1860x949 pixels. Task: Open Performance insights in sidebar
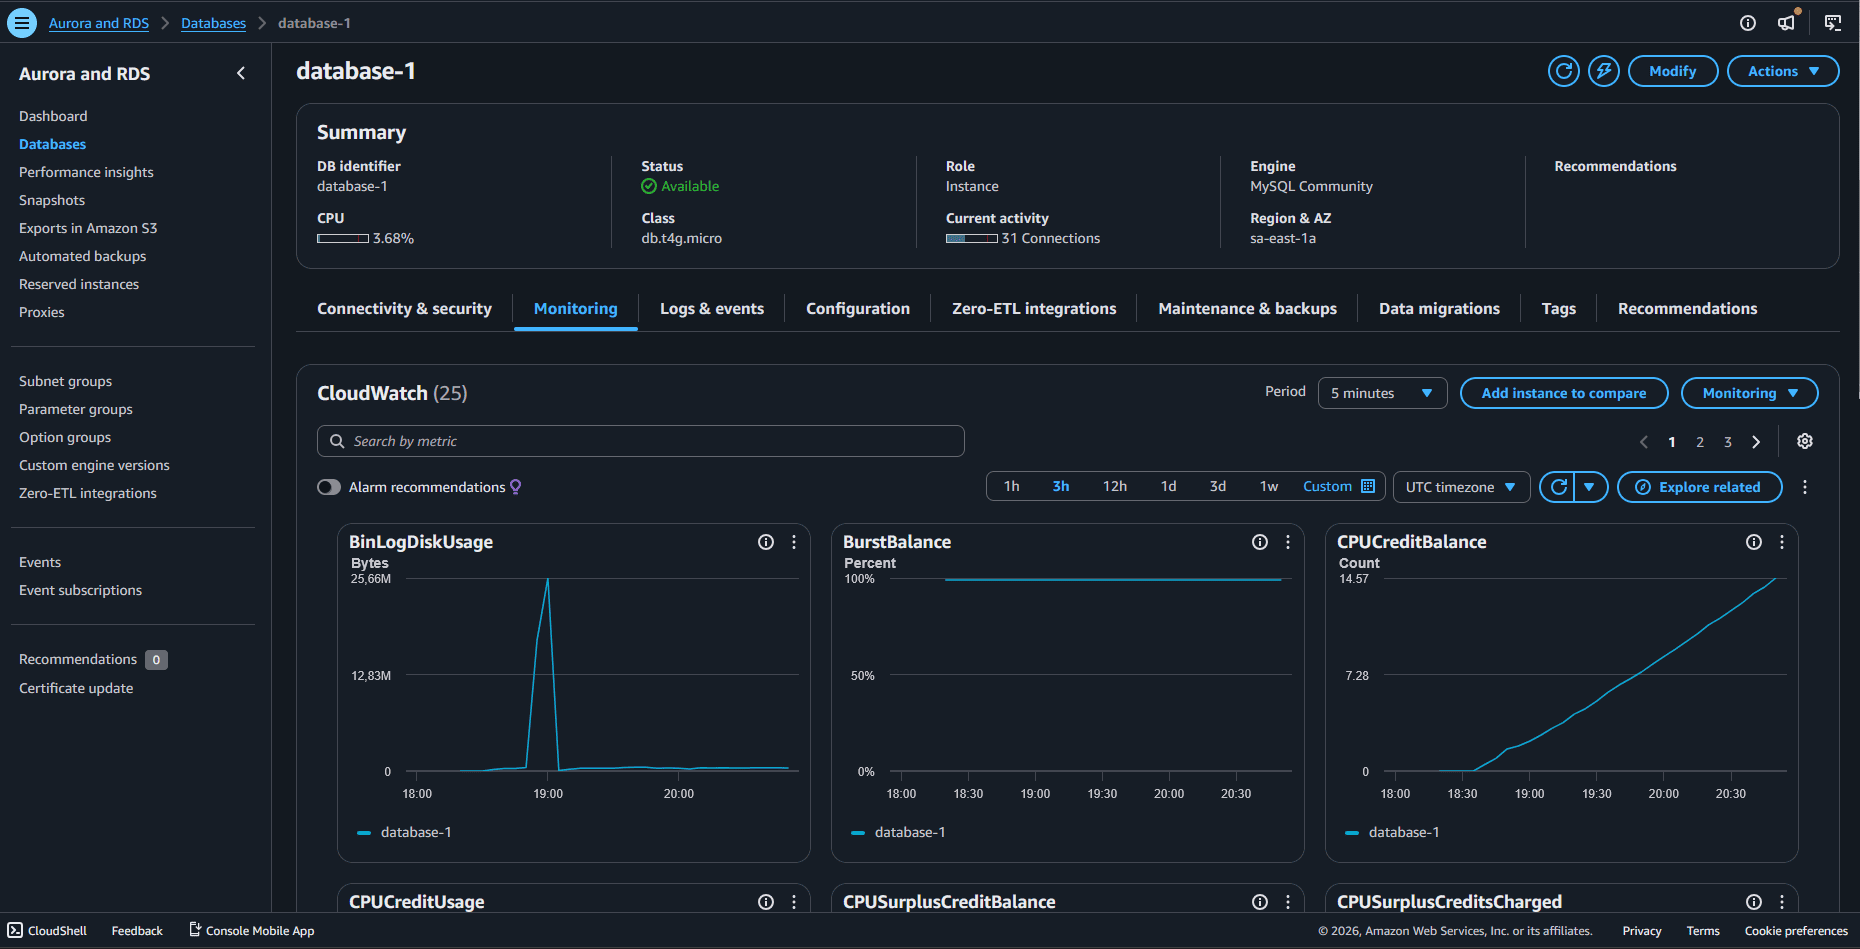[86, 172]
